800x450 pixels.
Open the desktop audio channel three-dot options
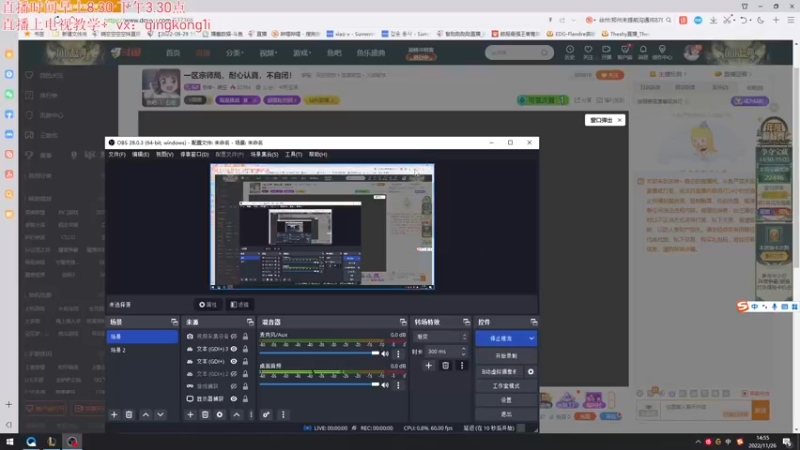(398, 385)
